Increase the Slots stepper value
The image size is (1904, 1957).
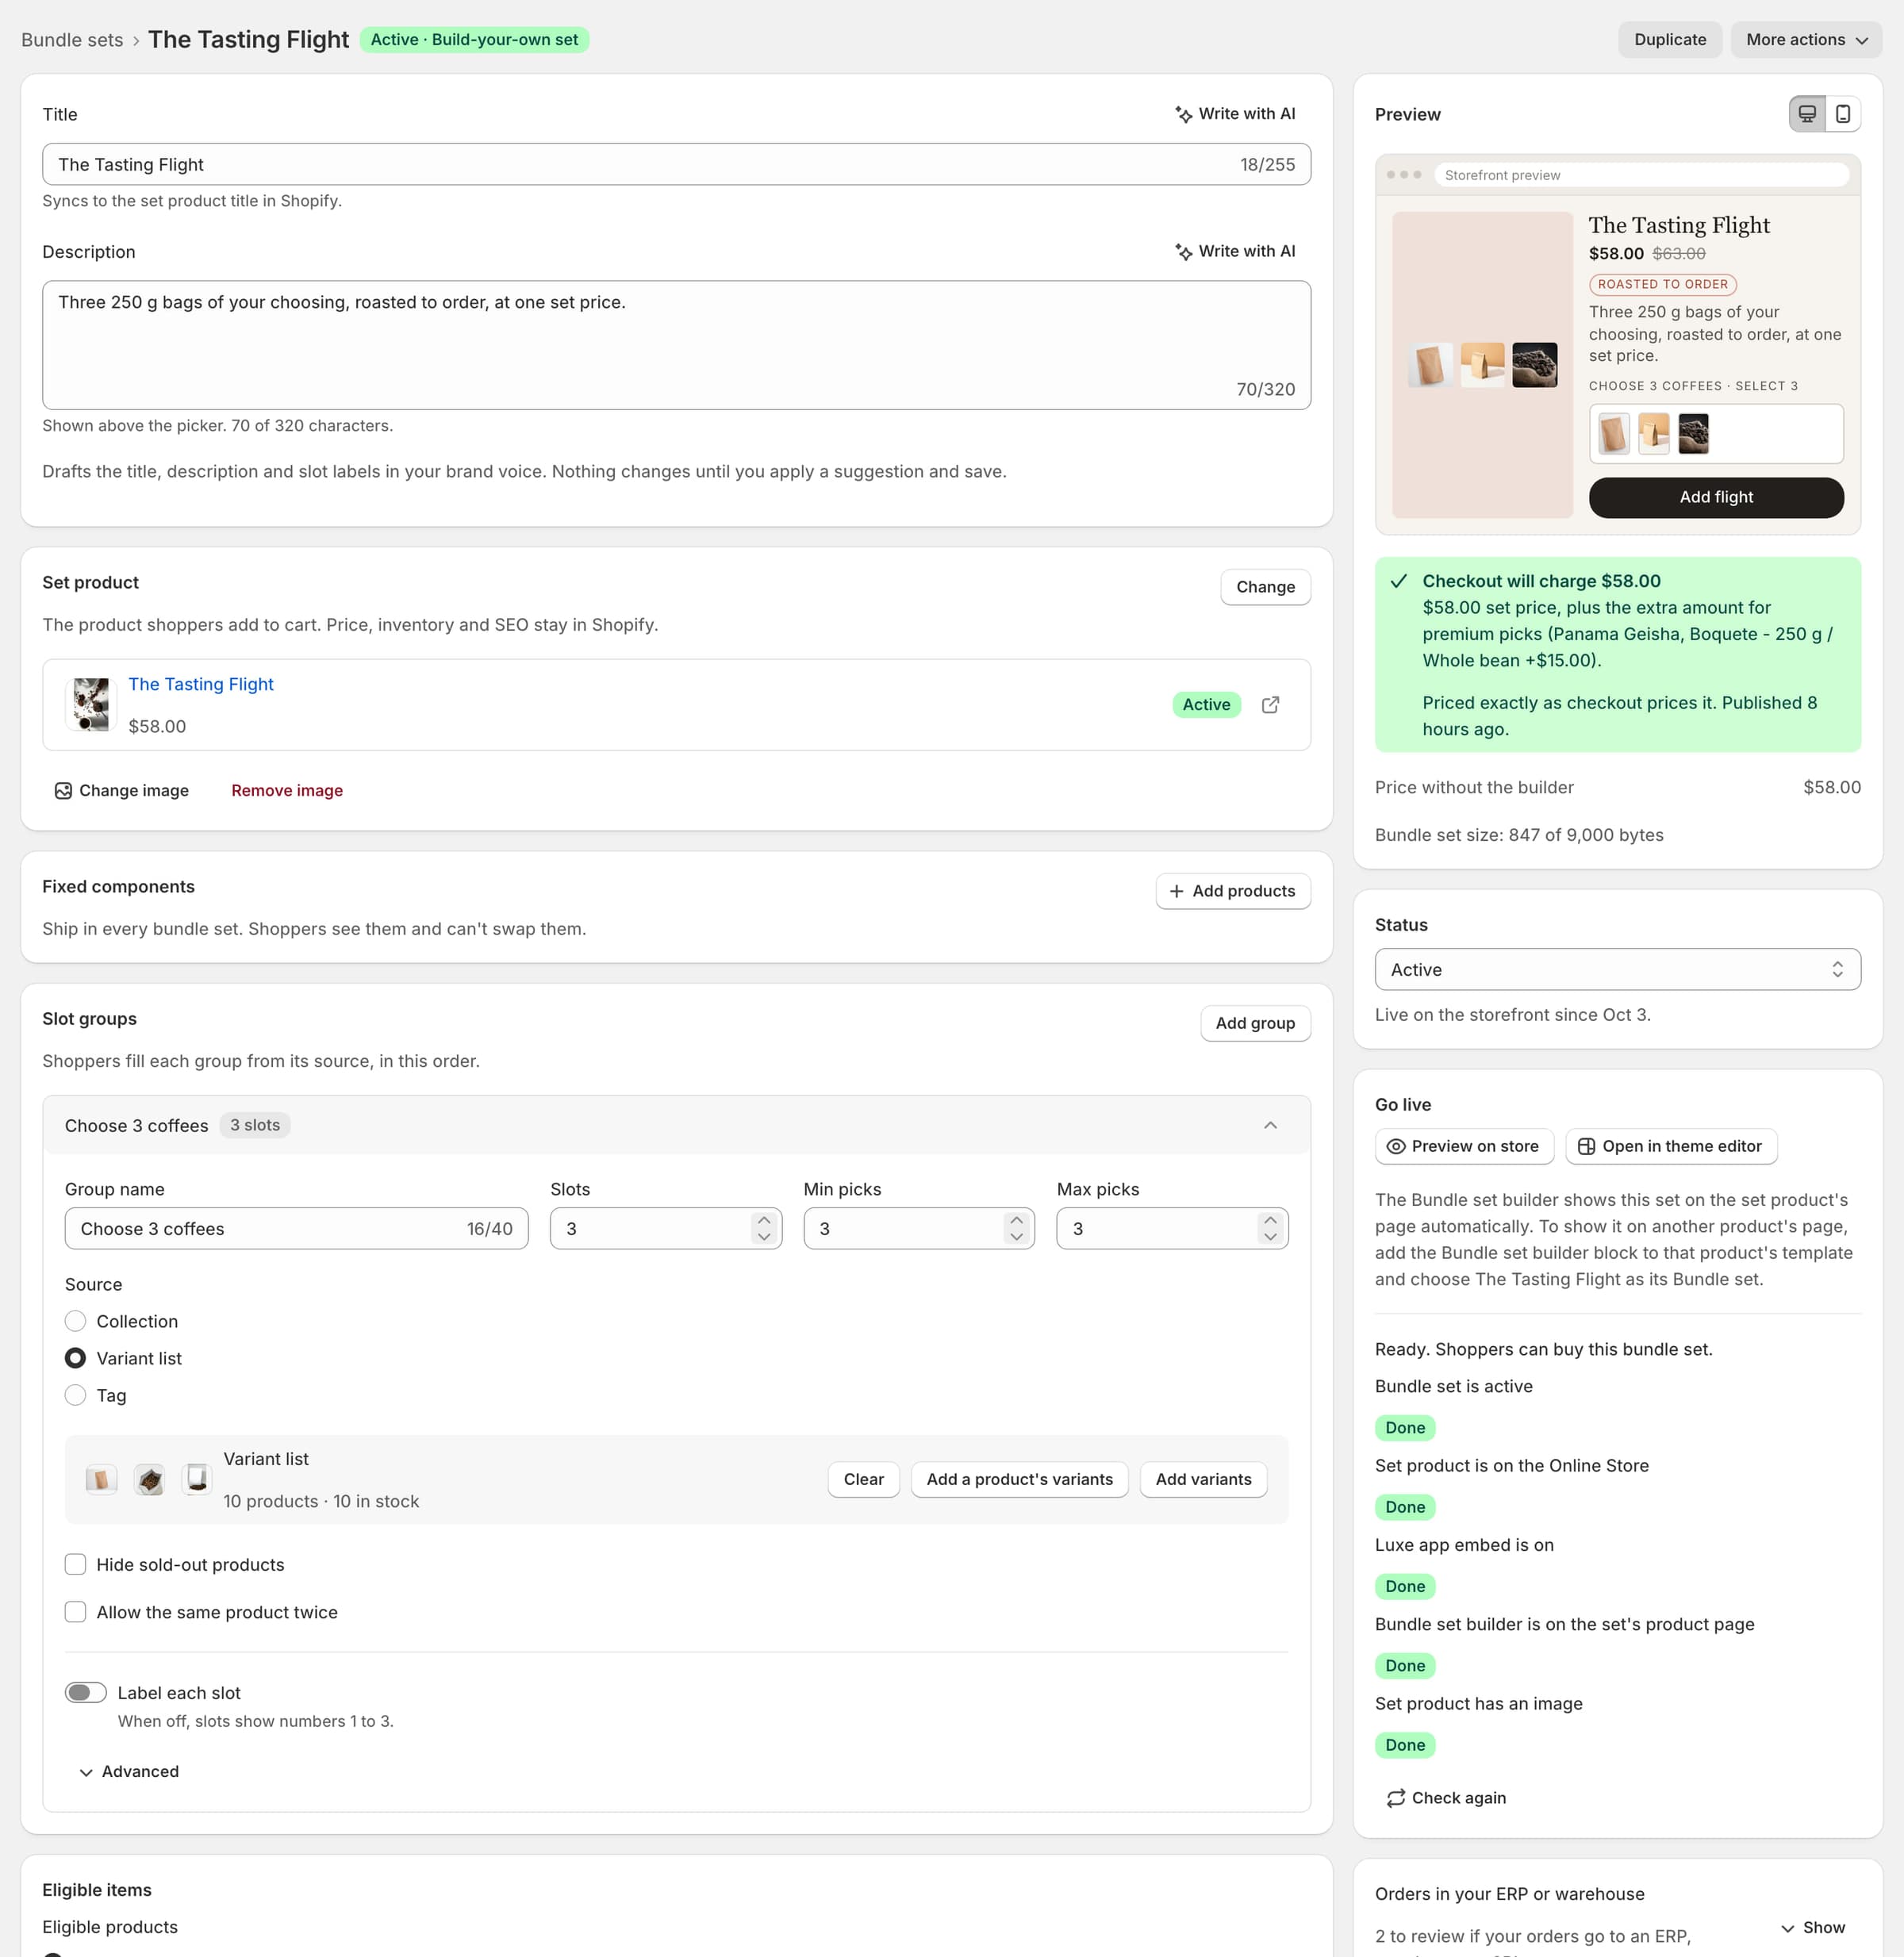pyautogui.click(x=764, y=1220)
